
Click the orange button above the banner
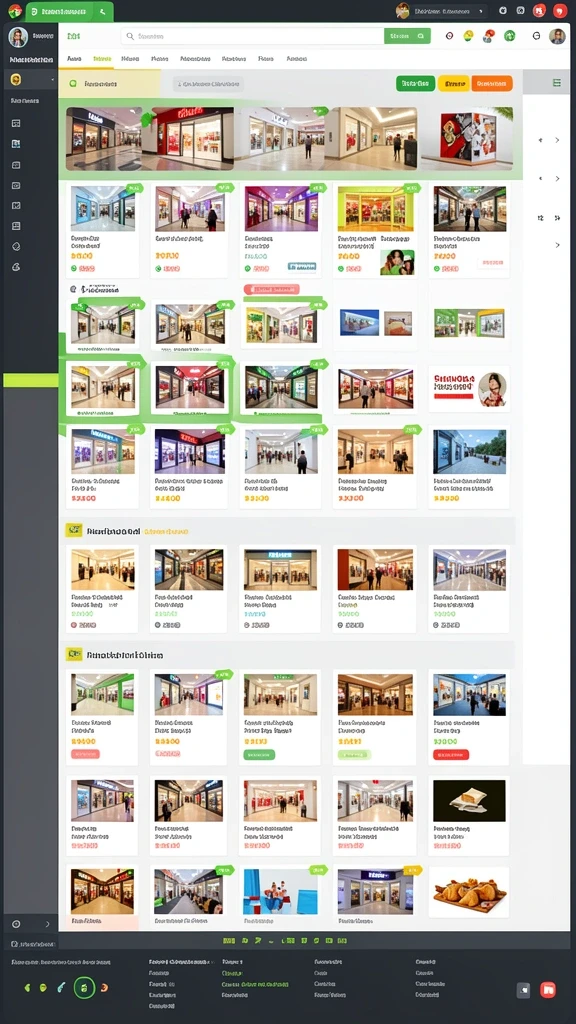[492, 84]
